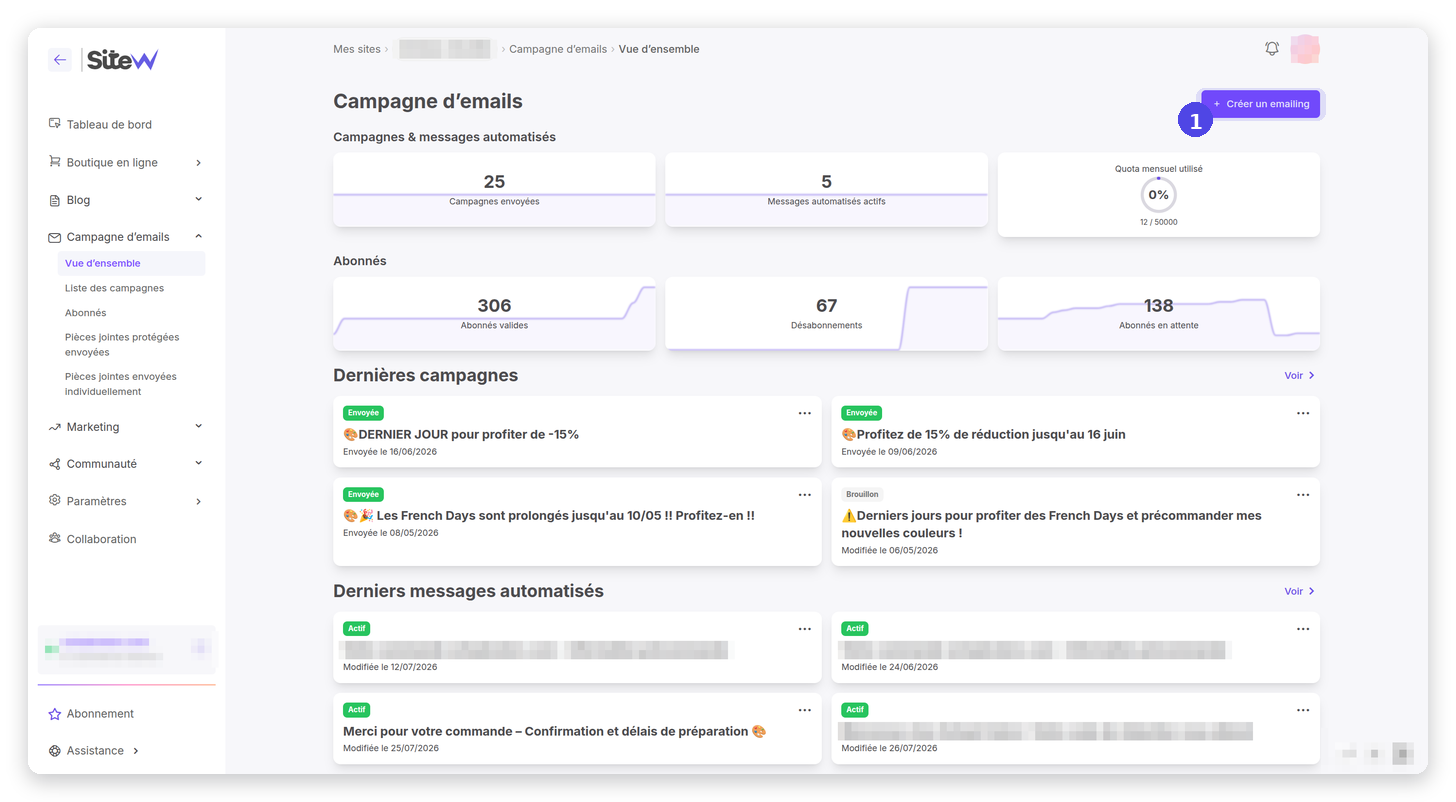
Task: Open options for Profitez de 15% campaign
Action: click(1303, 413)
